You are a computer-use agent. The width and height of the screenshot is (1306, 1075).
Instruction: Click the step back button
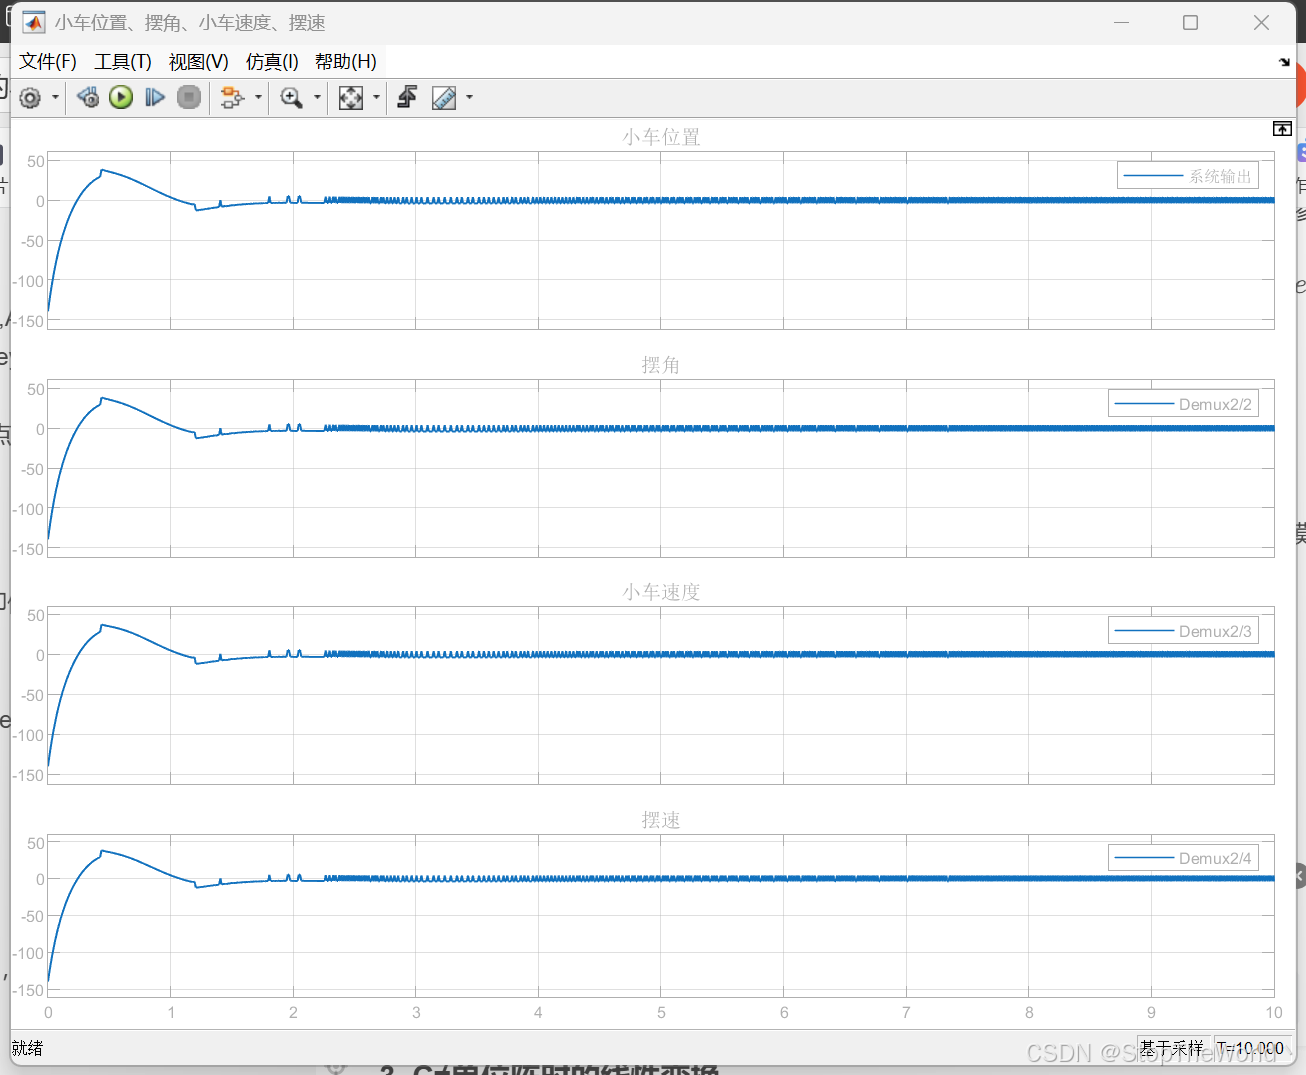point(88,97)
